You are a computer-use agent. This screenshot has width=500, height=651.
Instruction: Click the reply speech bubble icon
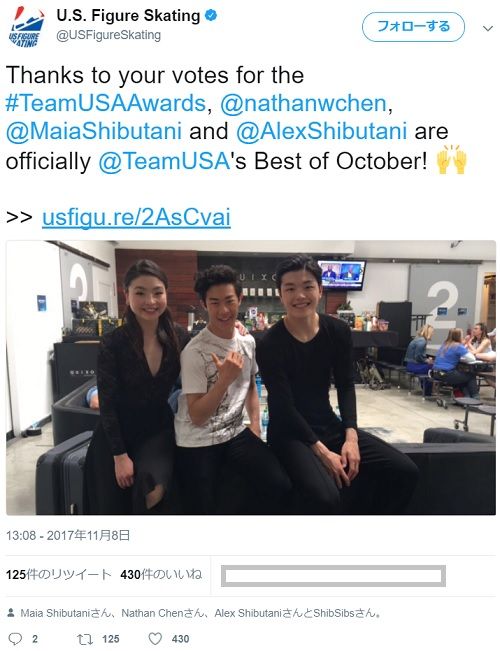tap(15, 639)
